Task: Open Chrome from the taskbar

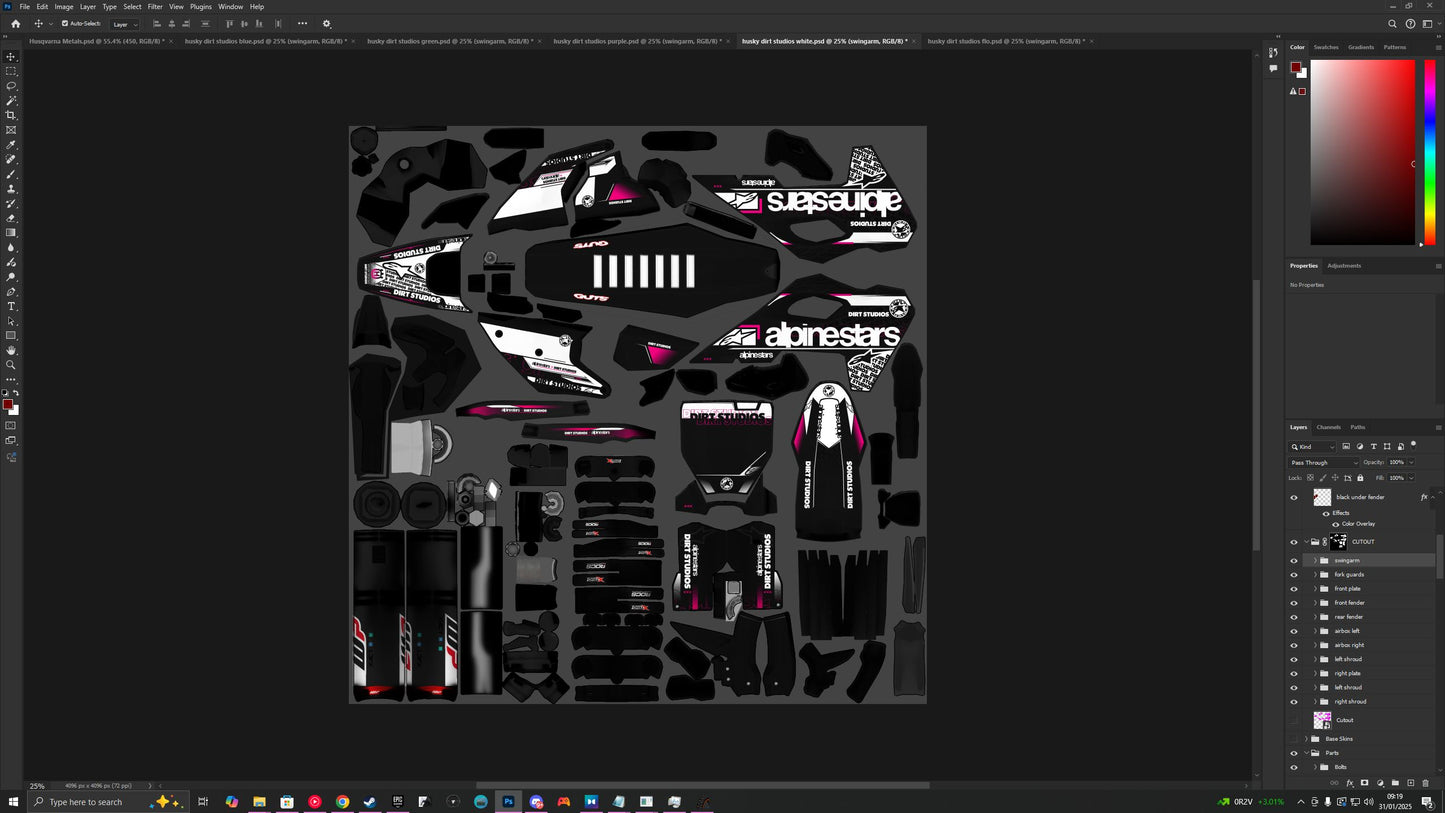Action: (342, 802)
